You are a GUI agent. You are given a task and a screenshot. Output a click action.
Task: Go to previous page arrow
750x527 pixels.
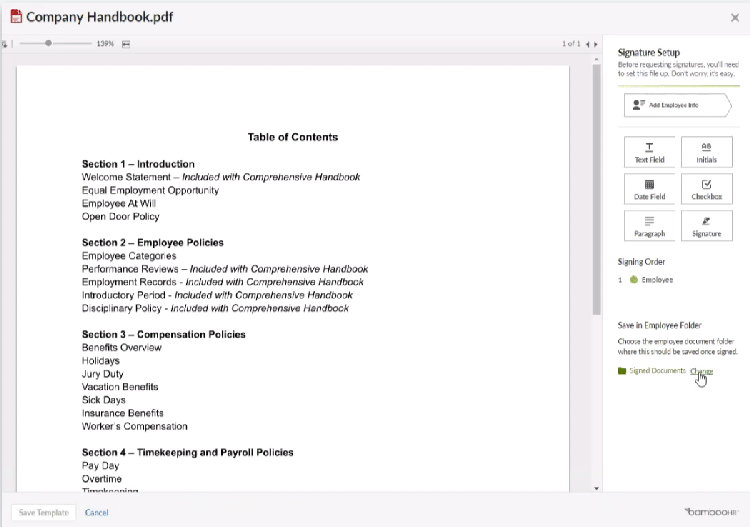(587, 44)
